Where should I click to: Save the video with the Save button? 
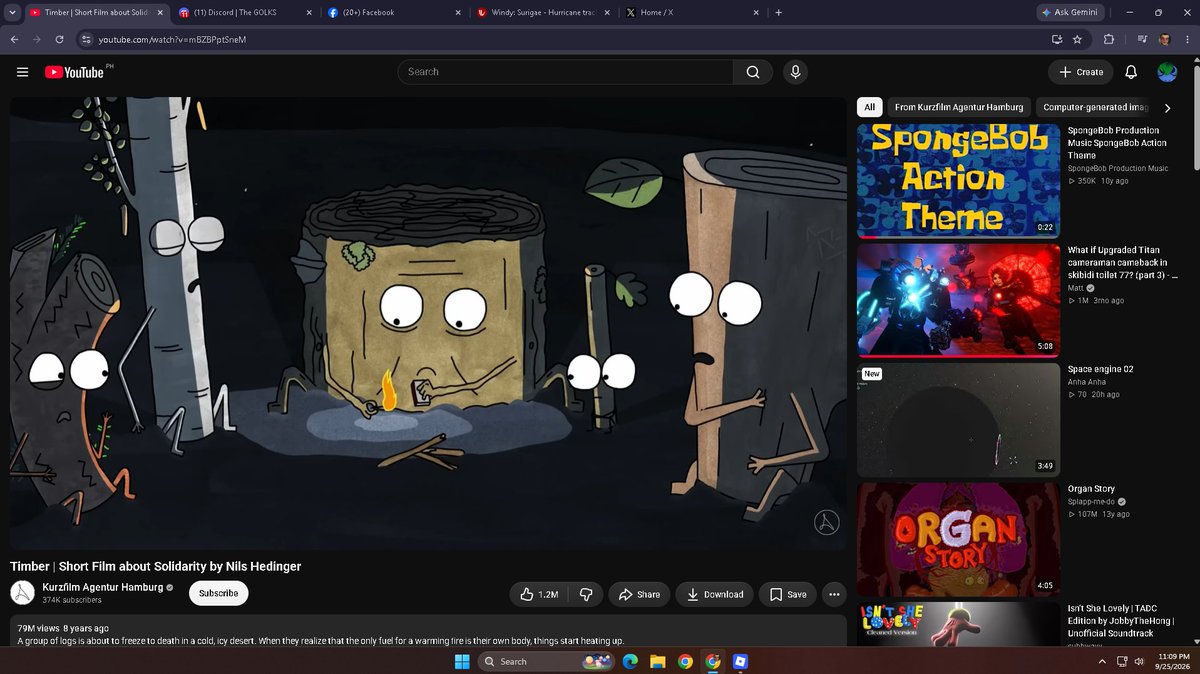click(788, 594)
